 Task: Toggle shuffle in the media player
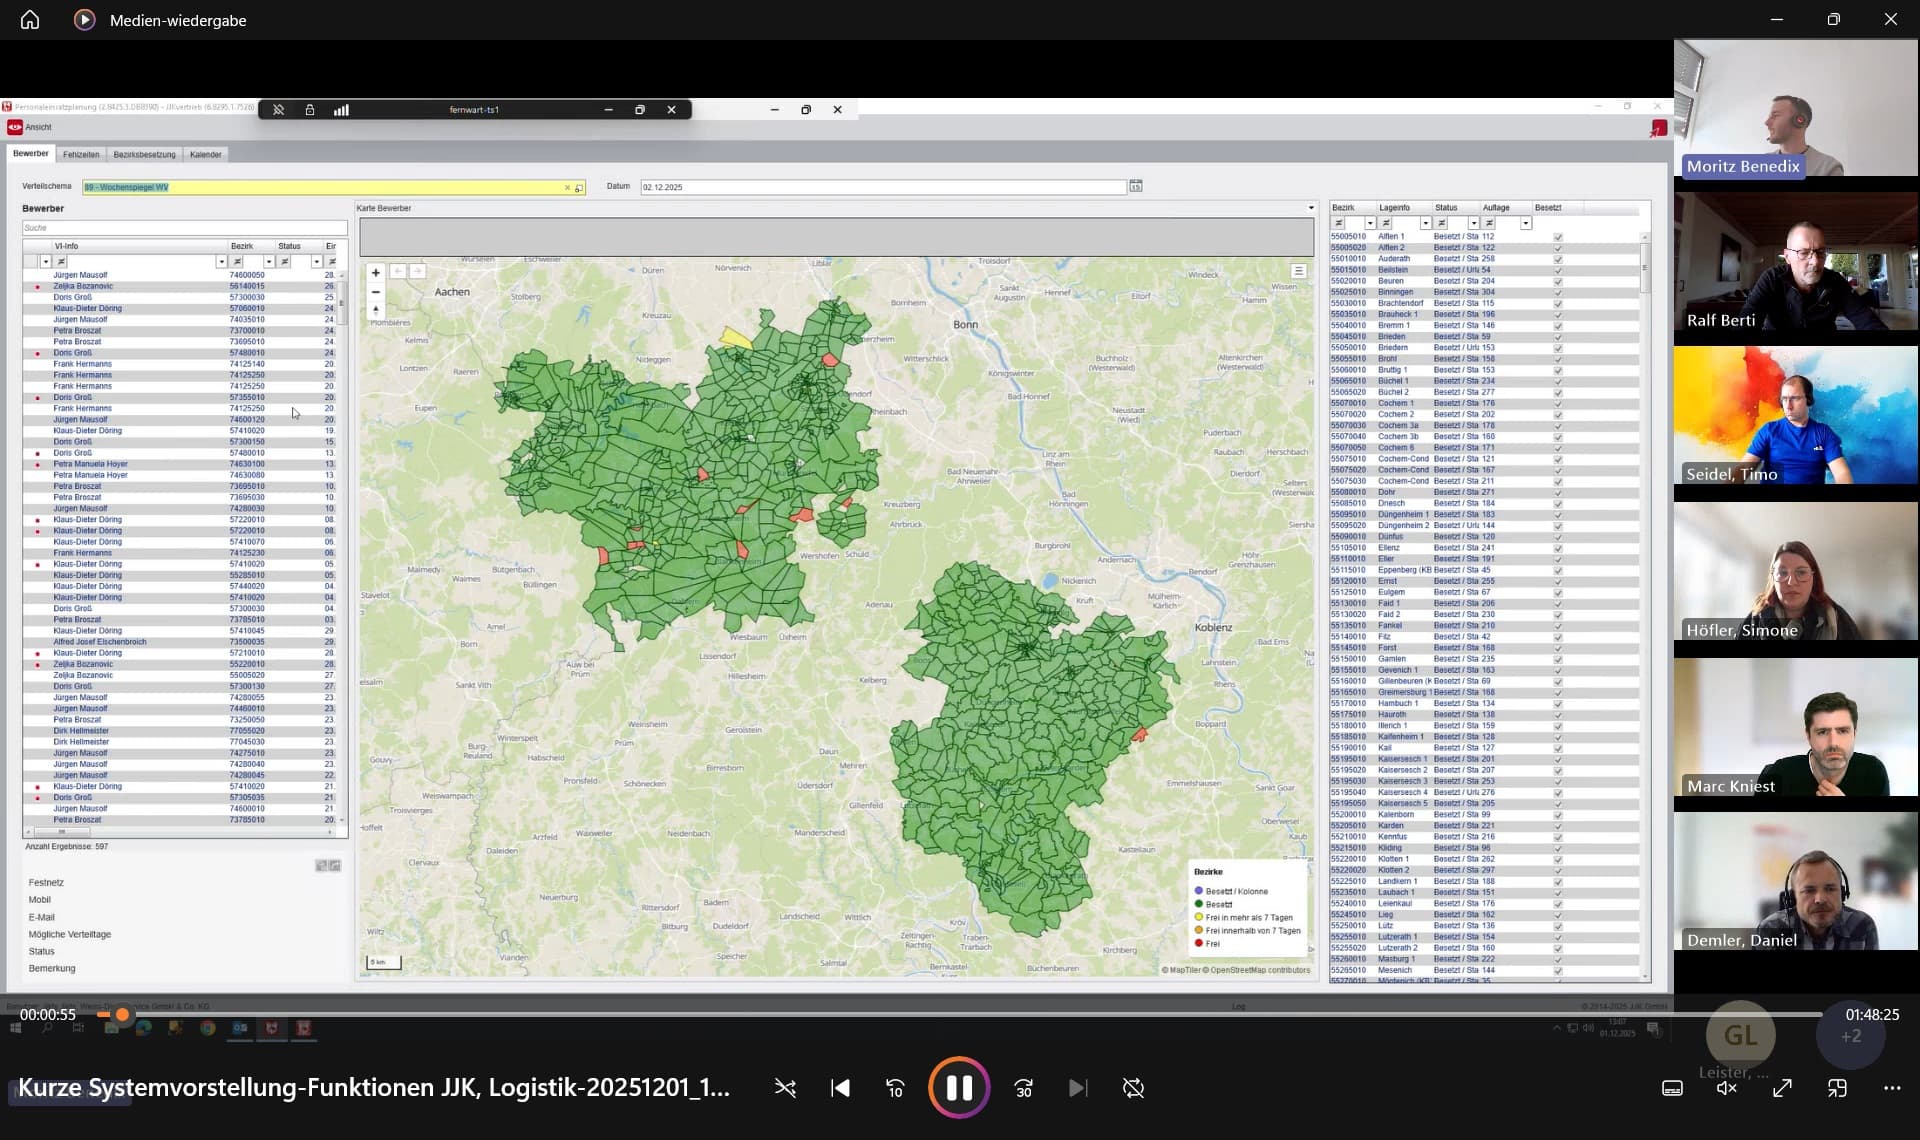point(785,1088)
